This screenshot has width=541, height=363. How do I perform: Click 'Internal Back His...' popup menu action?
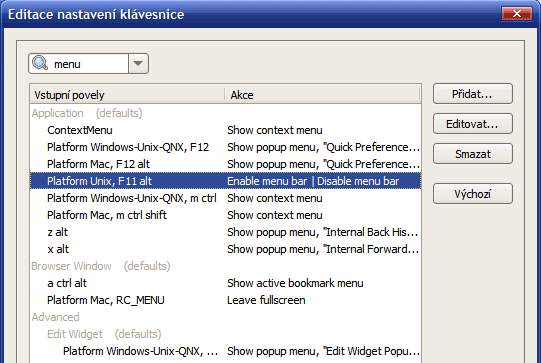323,232
